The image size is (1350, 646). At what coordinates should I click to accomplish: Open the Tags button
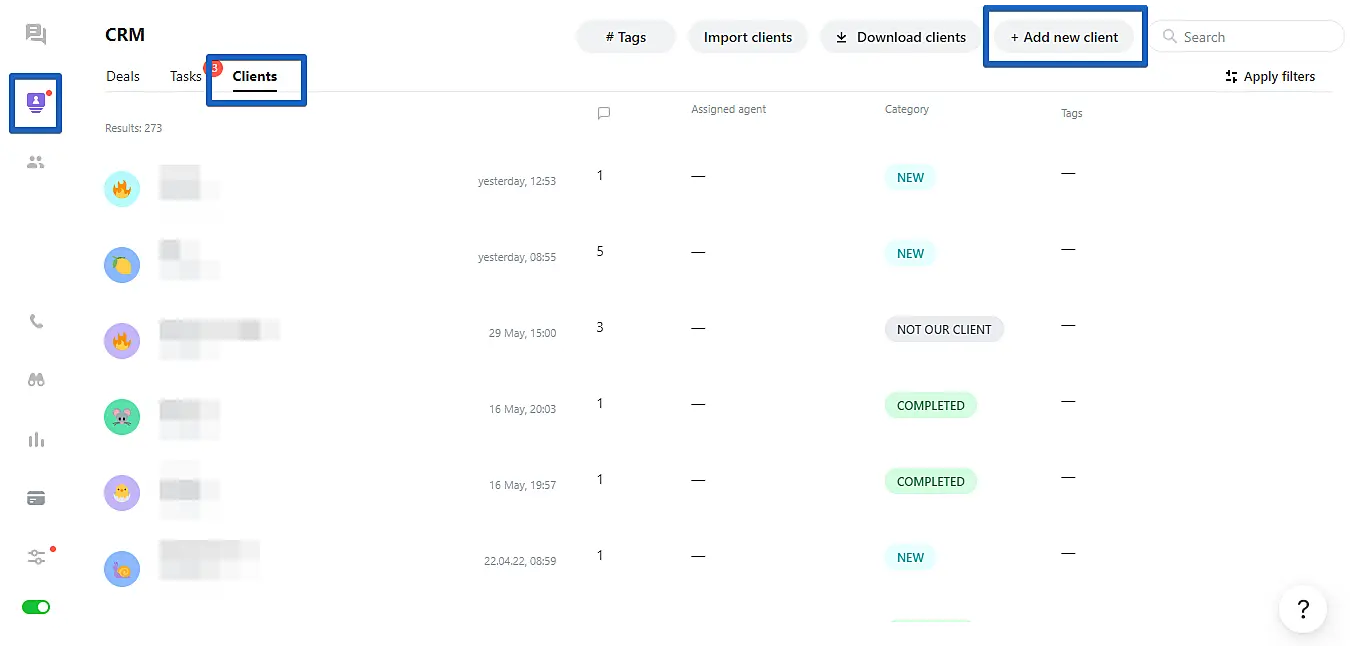point(626,37)
